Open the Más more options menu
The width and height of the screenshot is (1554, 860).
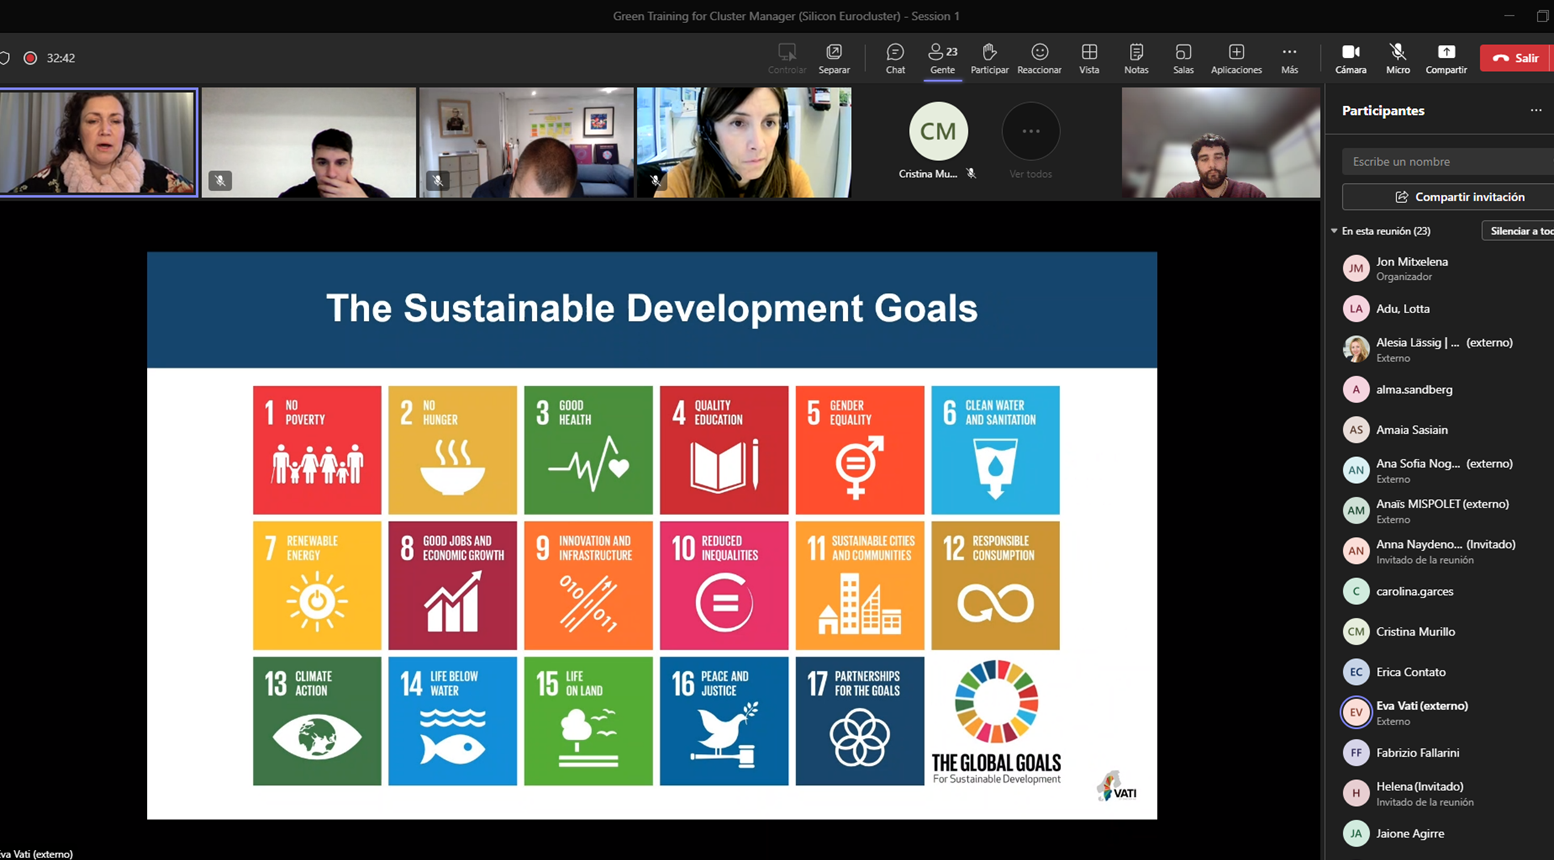tap(1289, 58)
